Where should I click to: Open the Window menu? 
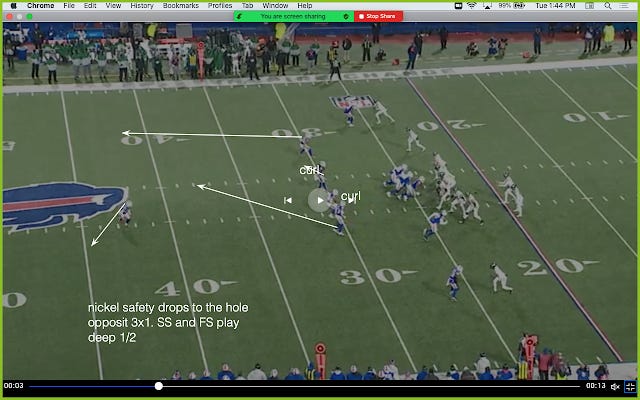tap(275, 5)
